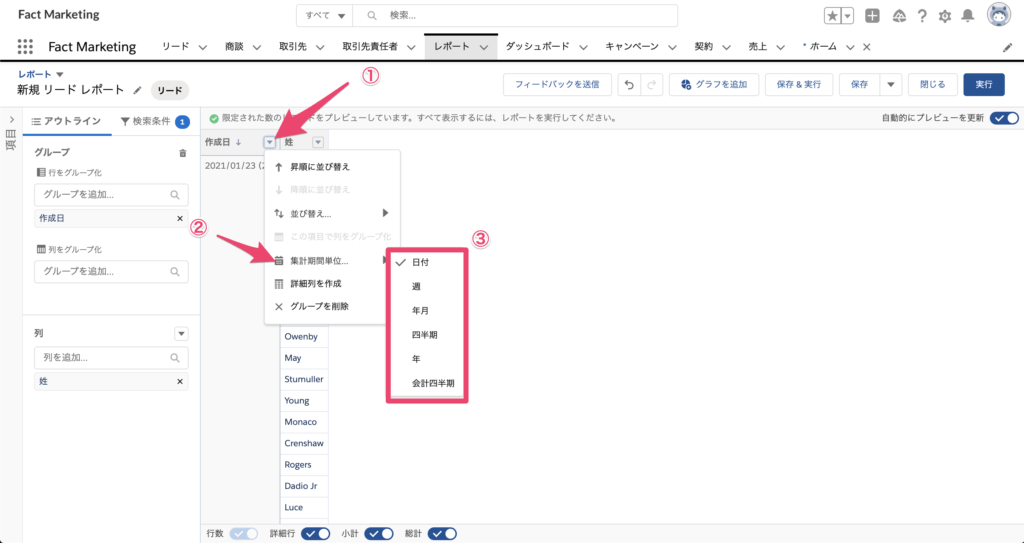Open the 並び替え... submenu
This screenshot has height=543, width=1024.
tap(332, 214)
